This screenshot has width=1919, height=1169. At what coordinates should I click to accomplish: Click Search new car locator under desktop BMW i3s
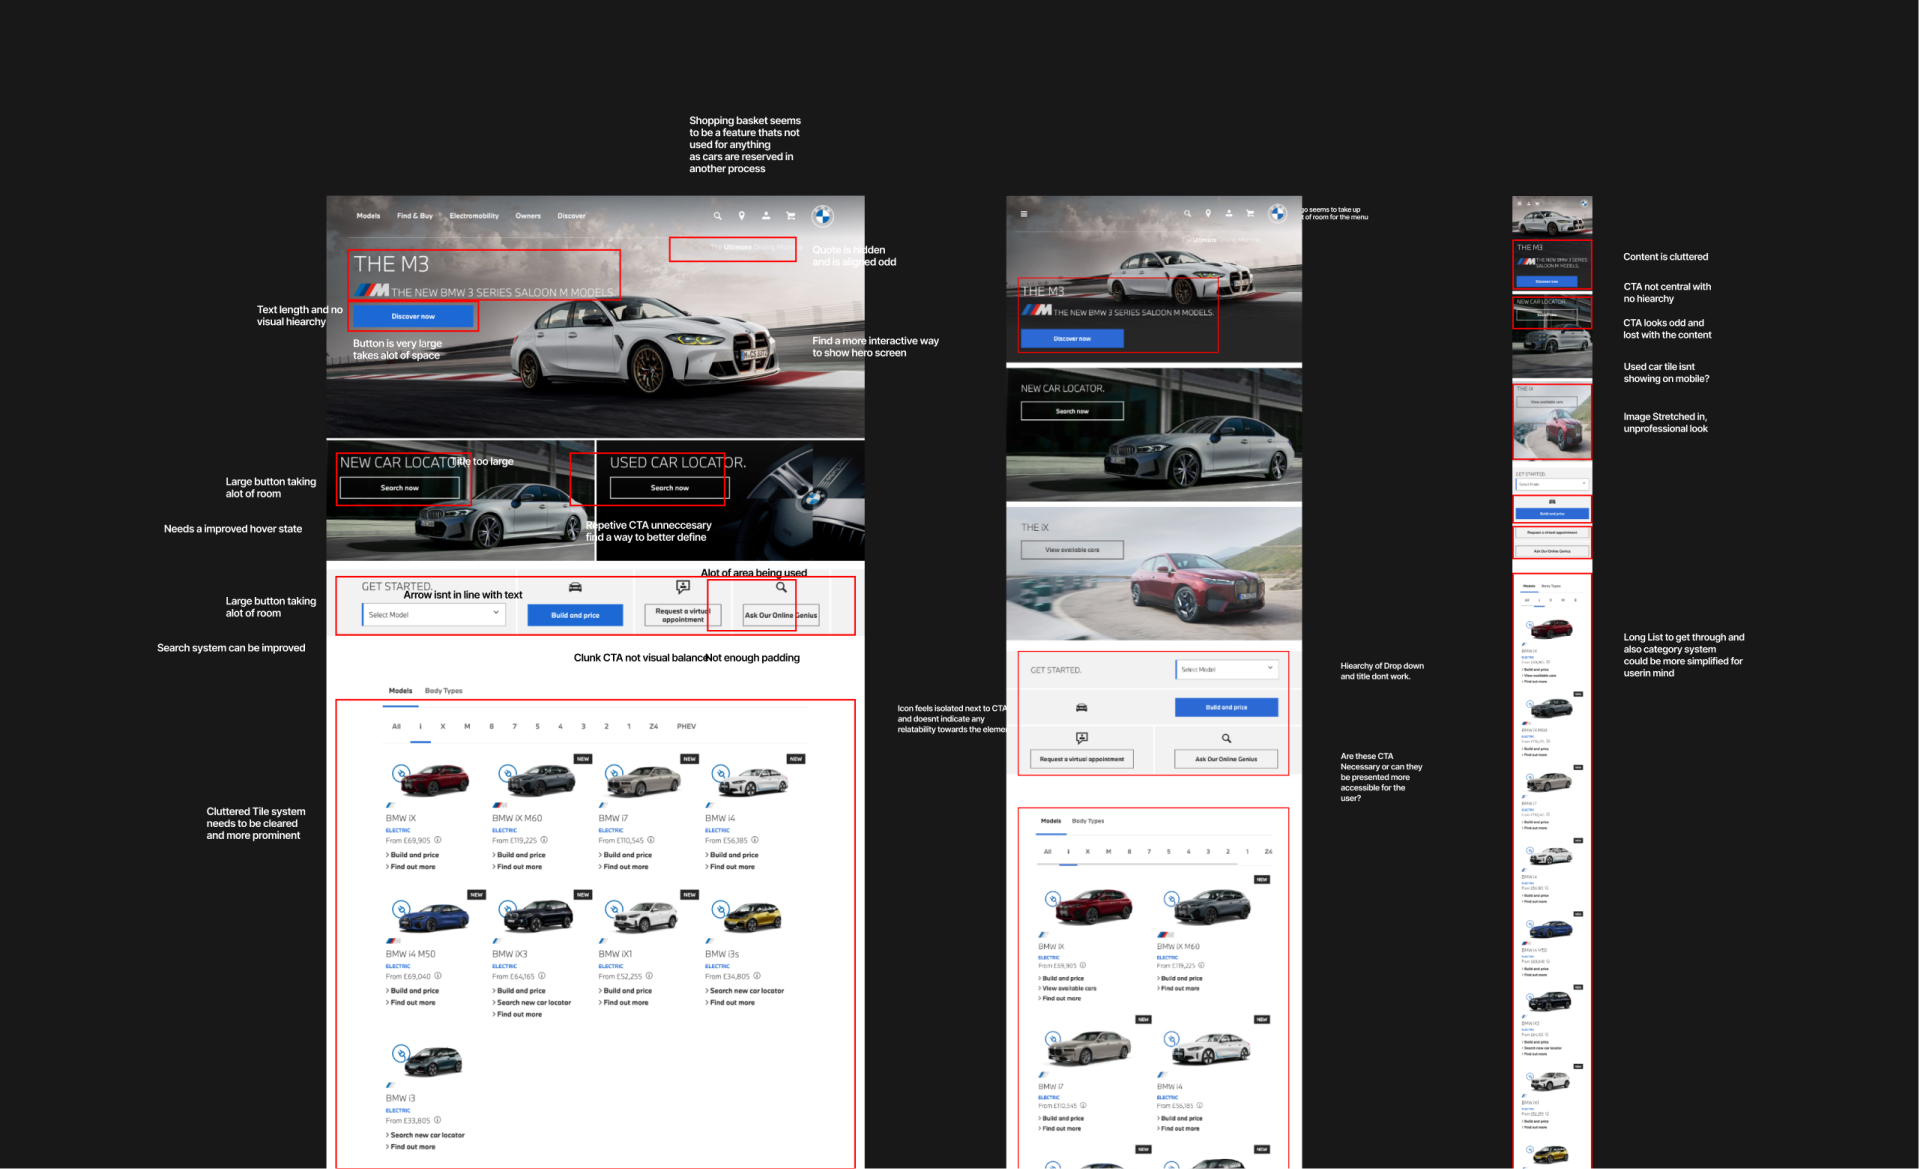[747, 991]
